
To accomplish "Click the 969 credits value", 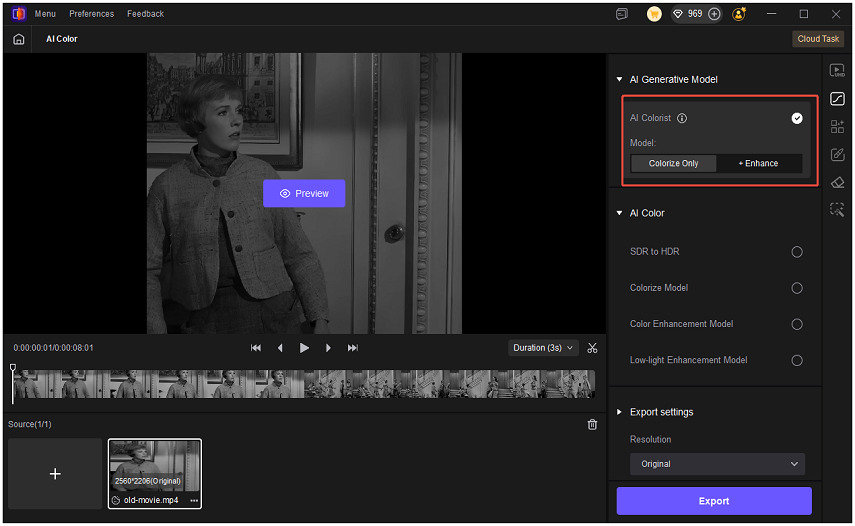I will coord(695,14).
